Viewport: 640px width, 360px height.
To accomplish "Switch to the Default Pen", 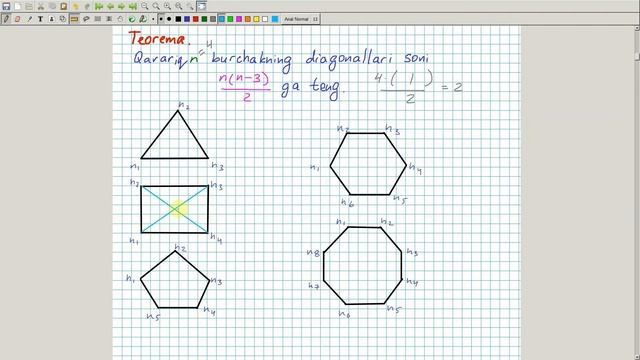I will [x=142, y=19].
